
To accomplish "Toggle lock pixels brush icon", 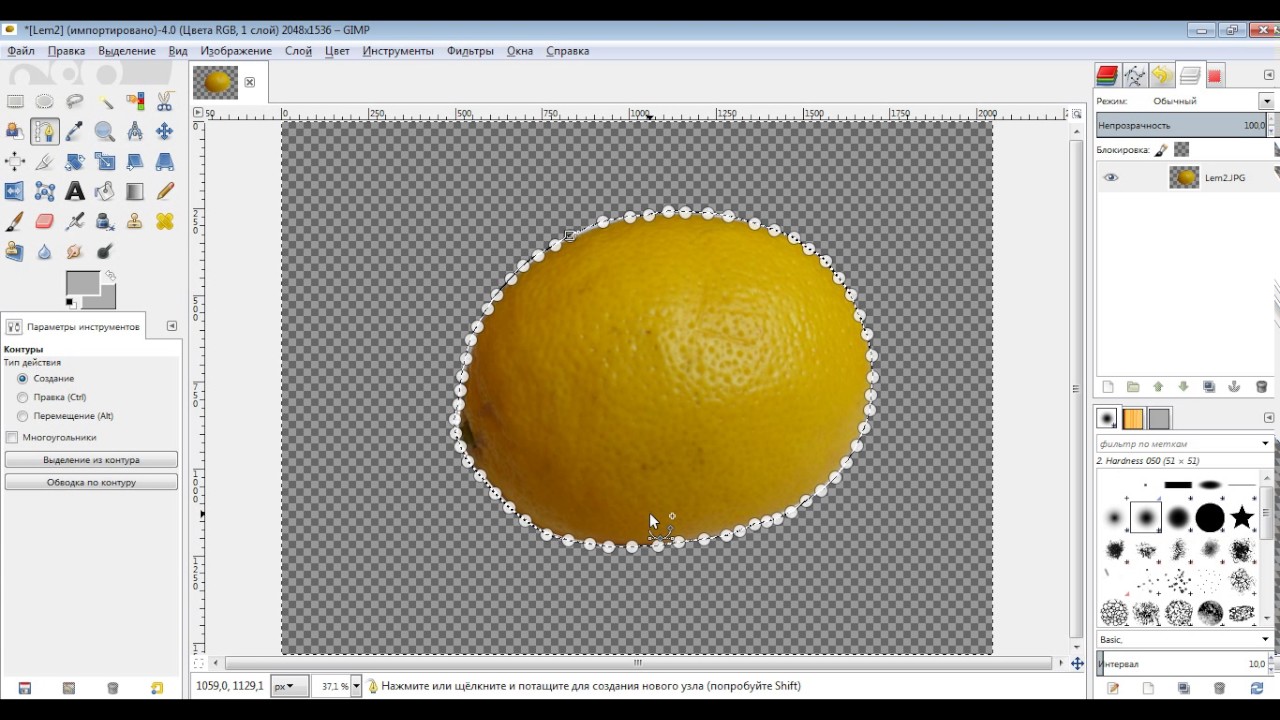I will pyautogui.click(x=1161, y=150).
